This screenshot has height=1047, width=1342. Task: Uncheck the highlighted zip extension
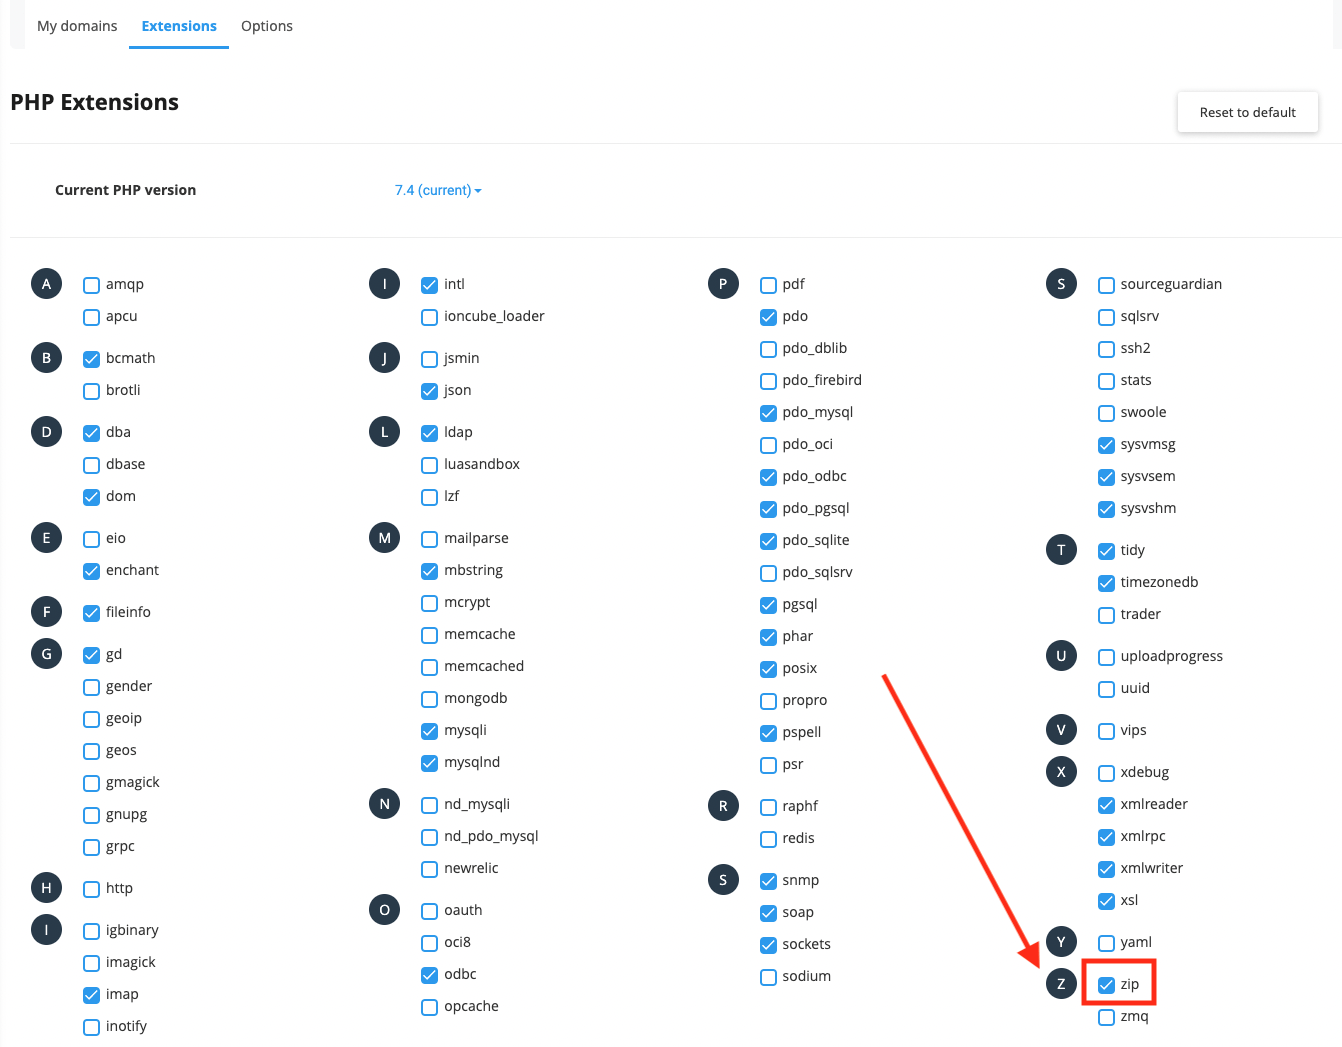1106,984
